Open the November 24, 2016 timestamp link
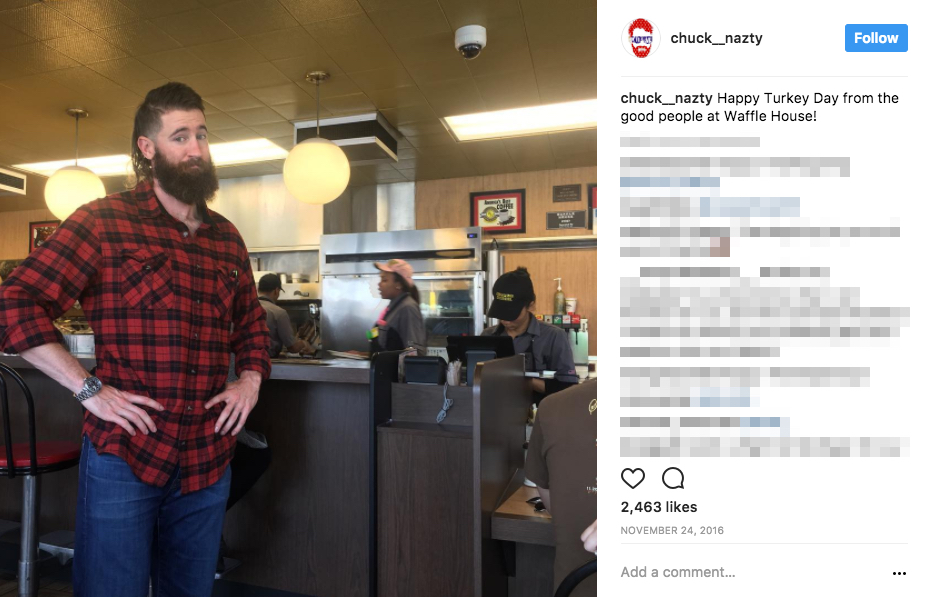 pos(672,530)
